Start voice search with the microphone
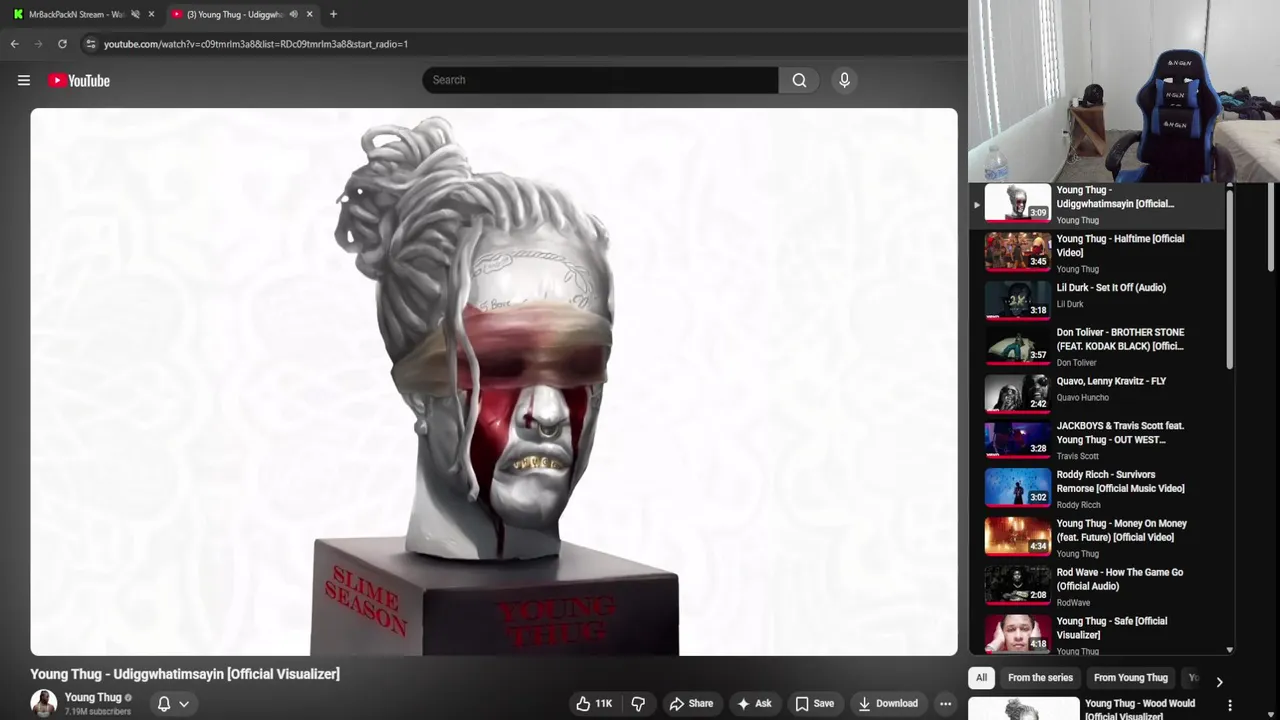 (x=844, y=80)
